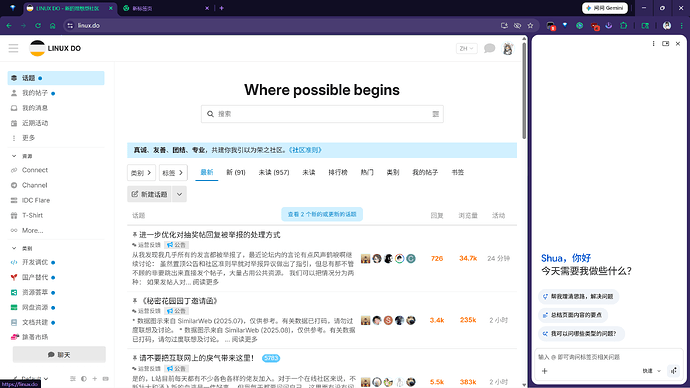Open 我的帖子 in sidebar
This screenshot has width=690, height=388.
(35, 93)
